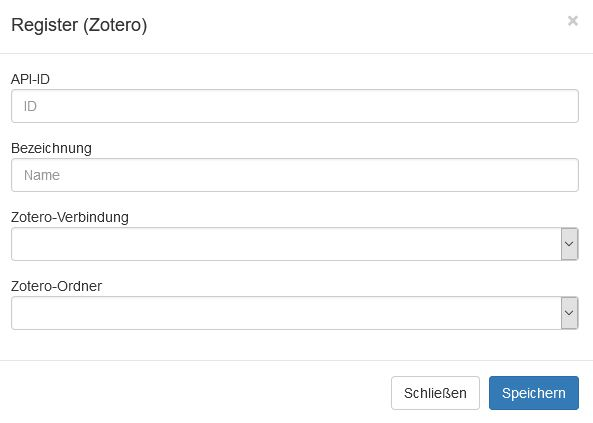Select the empty Zotero-Ordner selection area
Viewport: 593px width, 423px height.
[286, 313]
